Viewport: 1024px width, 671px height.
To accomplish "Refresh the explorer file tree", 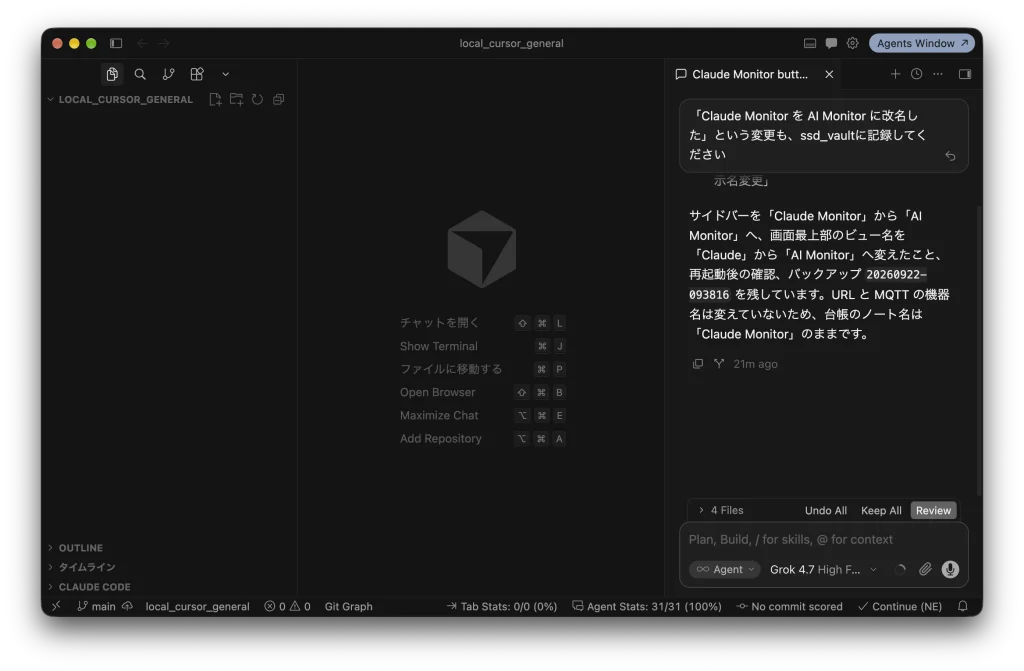I will (x=257, y=99).
